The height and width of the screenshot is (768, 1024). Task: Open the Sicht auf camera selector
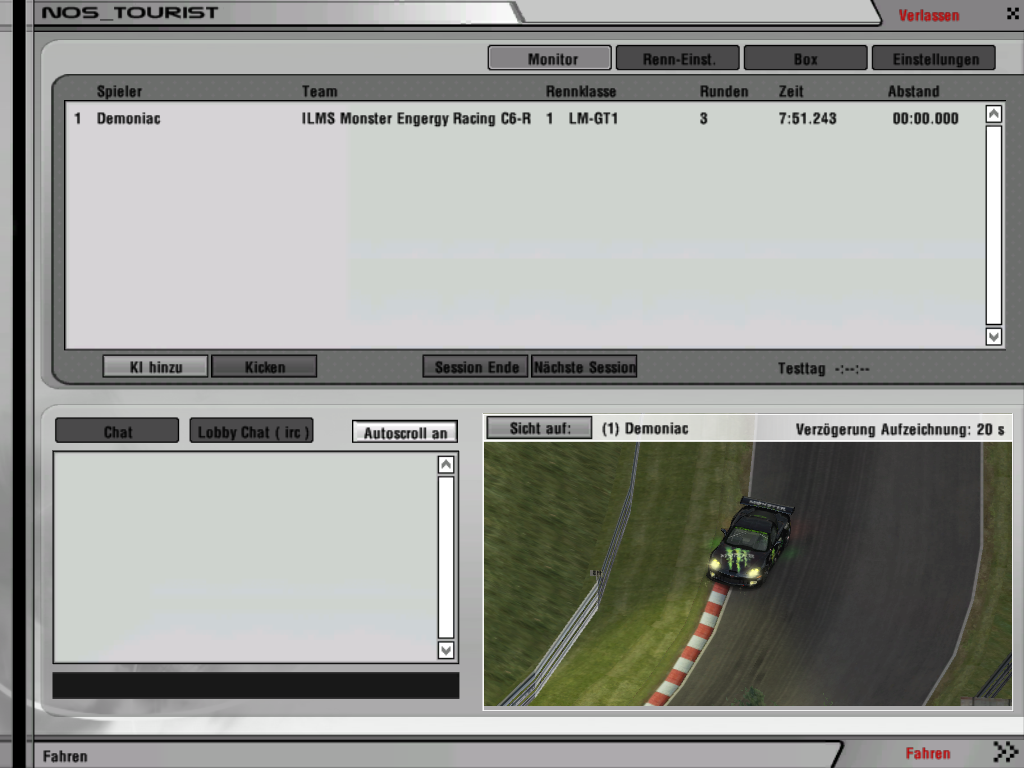[539, 428]
